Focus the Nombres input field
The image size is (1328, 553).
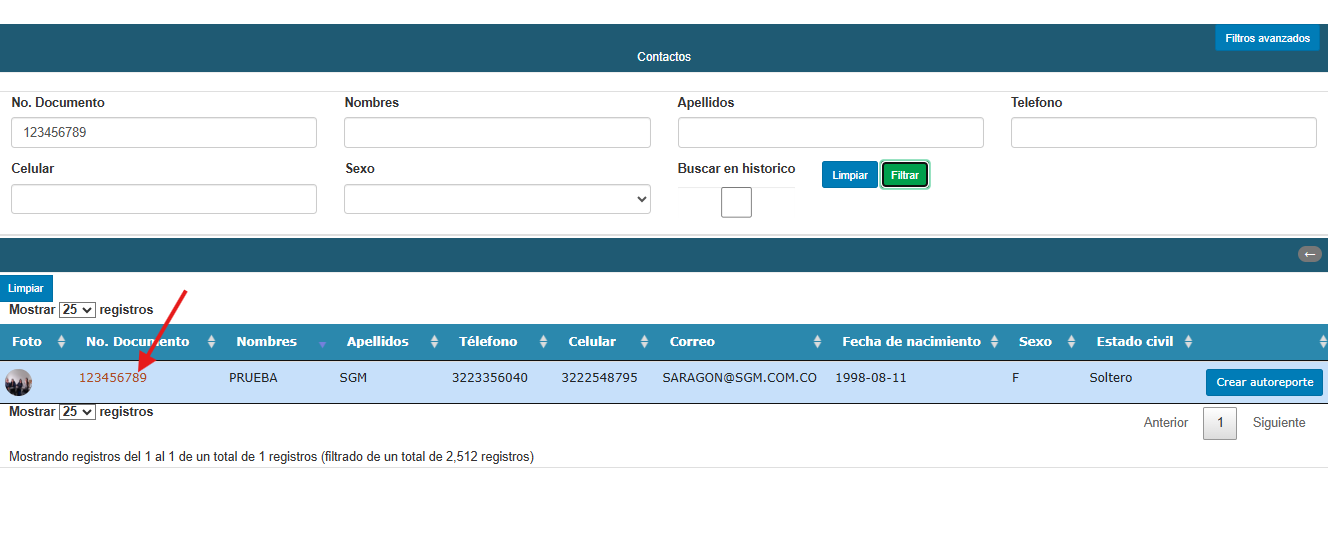(x=497, y=133)
